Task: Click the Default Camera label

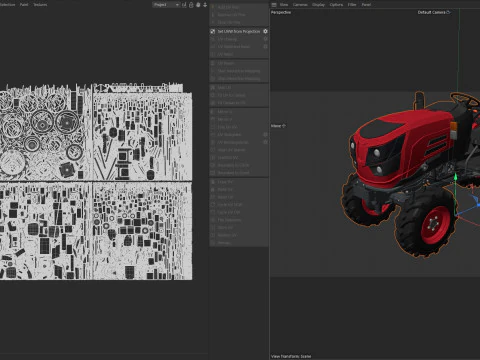Action: (x=432, y=12)
